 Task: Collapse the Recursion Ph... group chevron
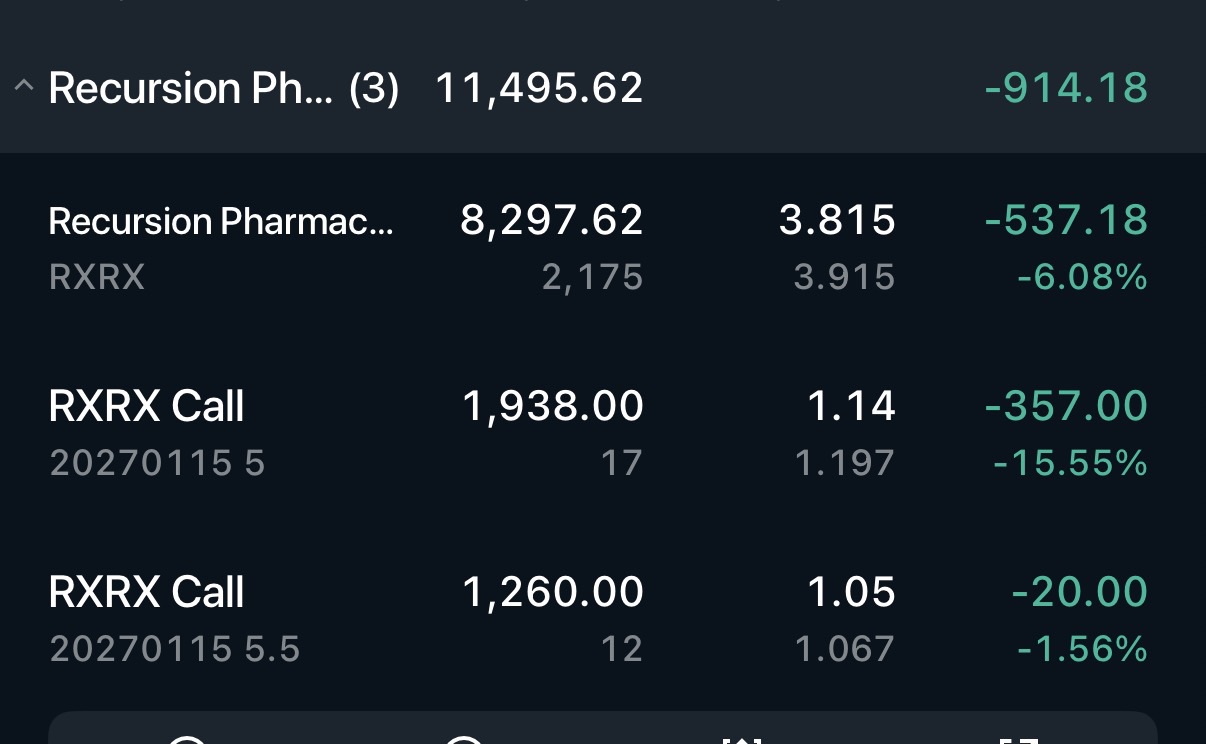pyautogui.click(x=24, y=87)
